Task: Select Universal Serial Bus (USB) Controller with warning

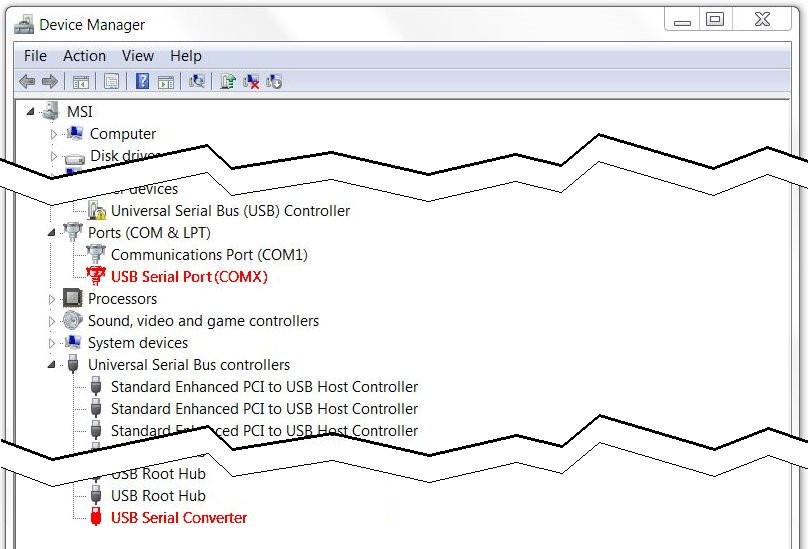Action: coord(230,211)
